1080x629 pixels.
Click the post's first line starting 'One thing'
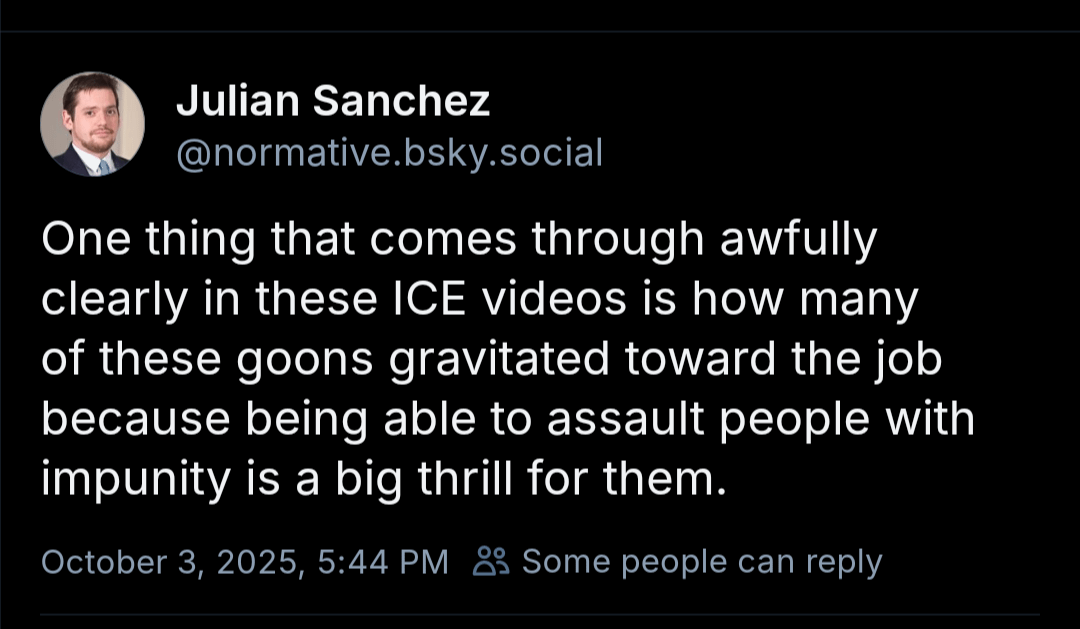click(458, 240)
